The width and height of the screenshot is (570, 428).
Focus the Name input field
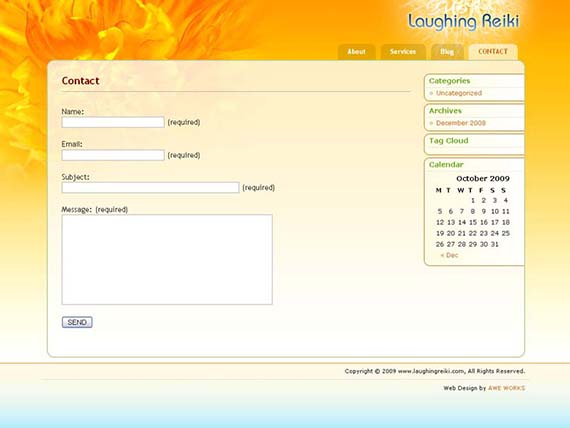tap(113, 122)
